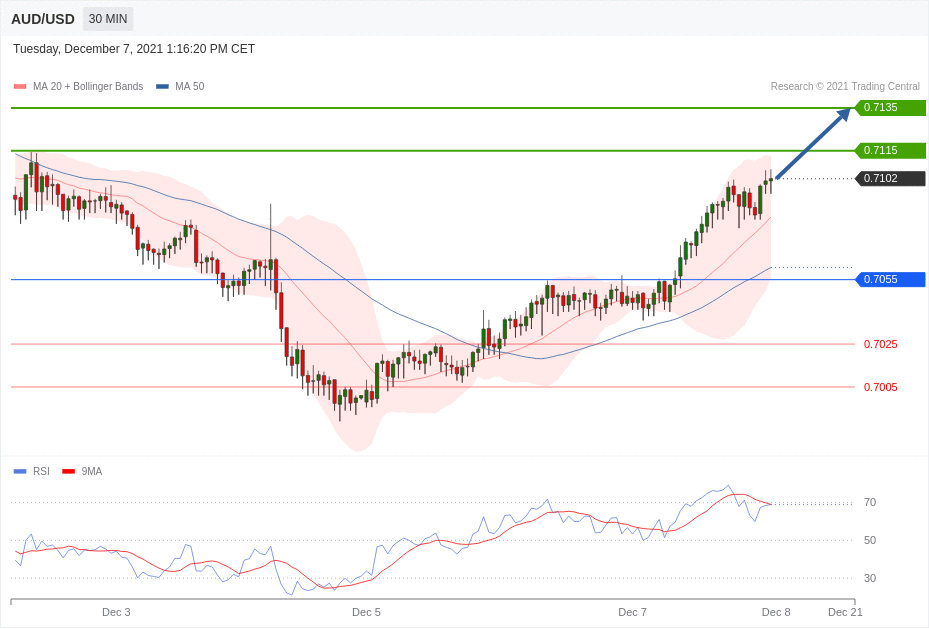Toggle the 9MA legend swatch
Screen dimensions: 929x629
click(69, 471)
